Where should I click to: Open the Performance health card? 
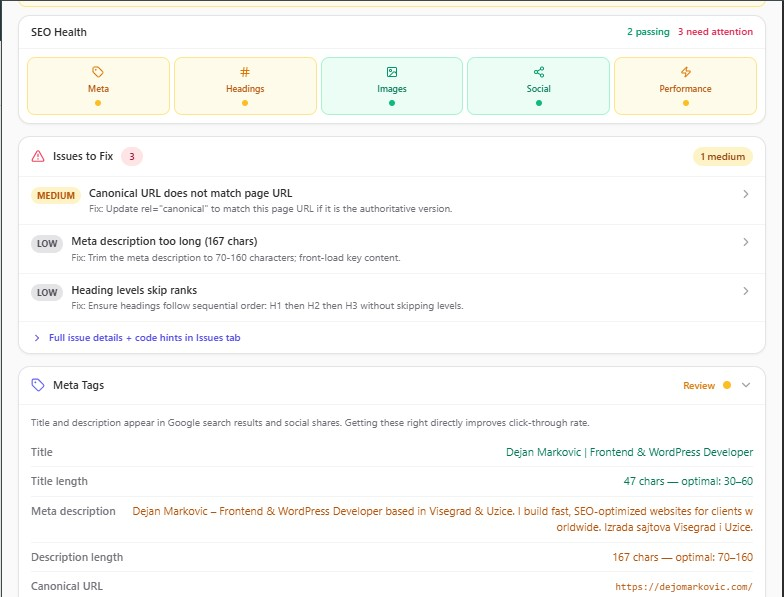pos(685,86)
